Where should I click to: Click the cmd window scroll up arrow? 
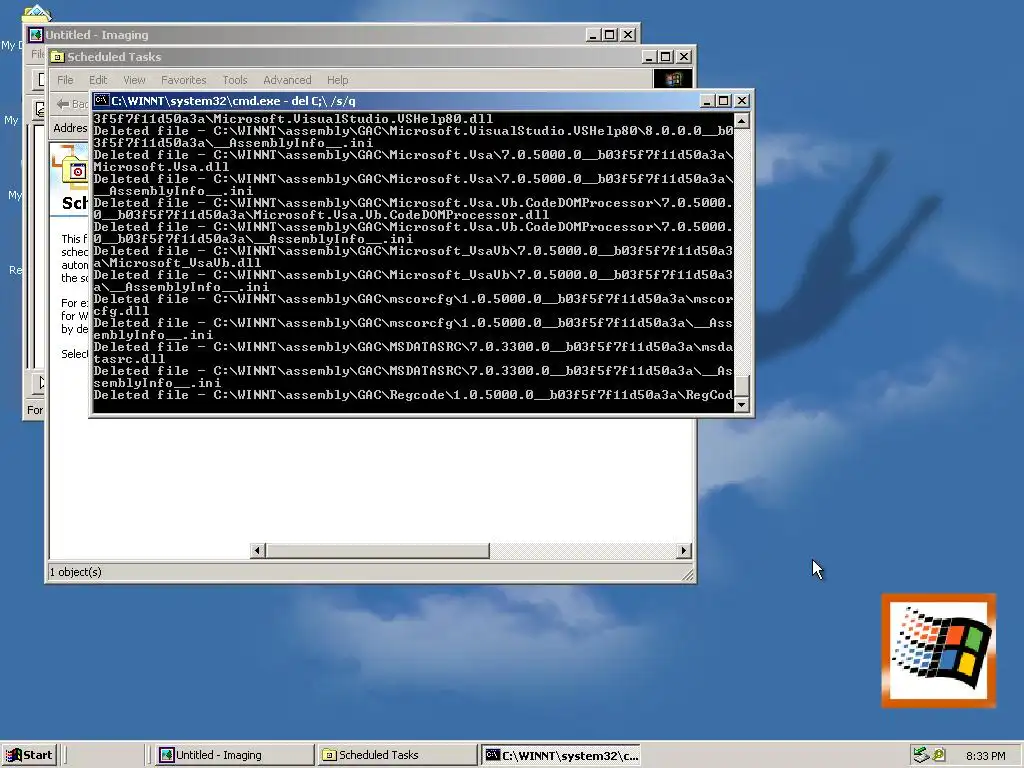(741, 121)
